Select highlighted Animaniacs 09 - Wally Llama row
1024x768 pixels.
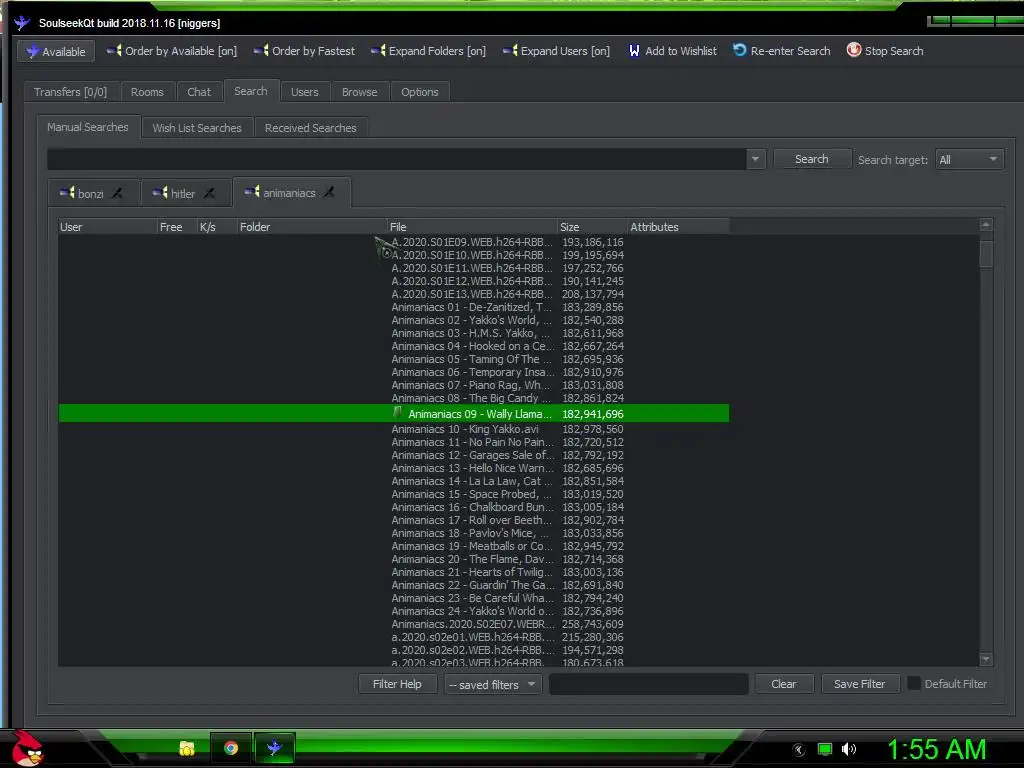pyautogui.click(x=394, y=413)
